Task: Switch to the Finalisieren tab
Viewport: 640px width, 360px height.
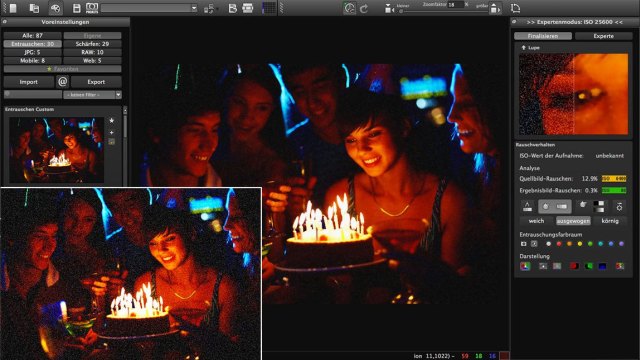Action: (543, 36)
